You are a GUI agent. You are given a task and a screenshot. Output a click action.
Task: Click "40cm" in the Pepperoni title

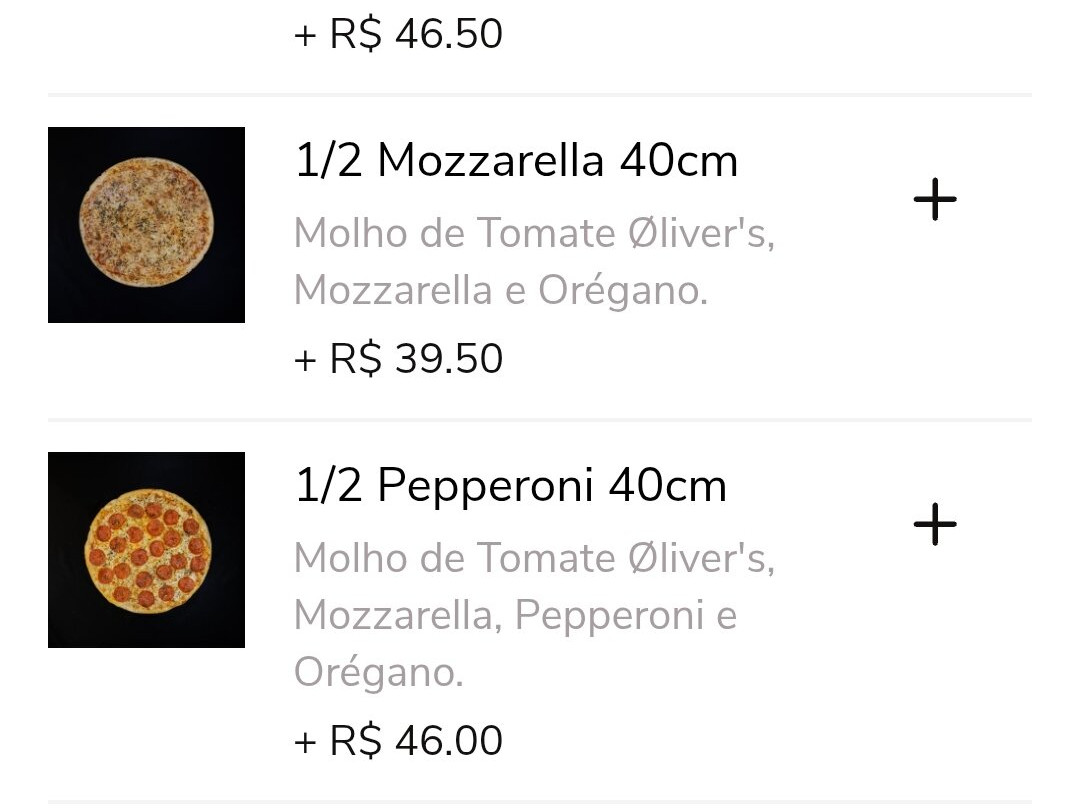tap(667, 486)
